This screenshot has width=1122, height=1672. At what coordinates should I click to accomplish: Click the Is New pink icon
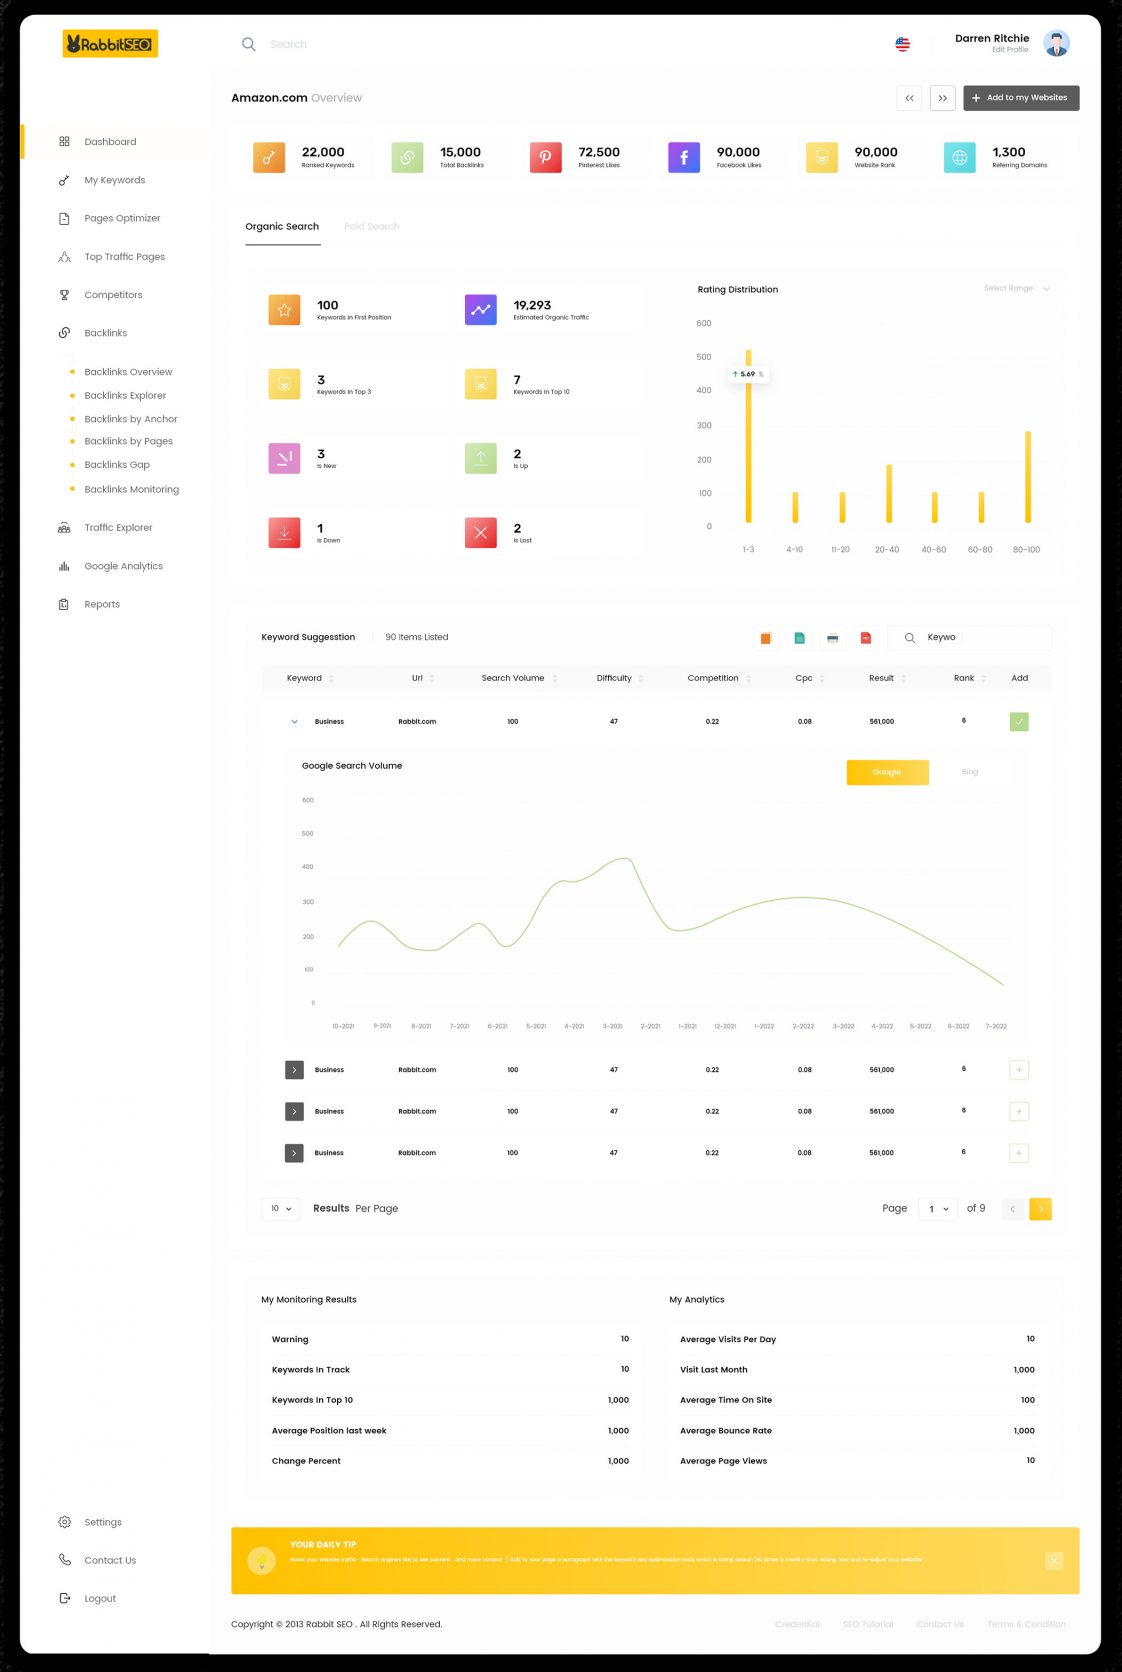(284, 458)
